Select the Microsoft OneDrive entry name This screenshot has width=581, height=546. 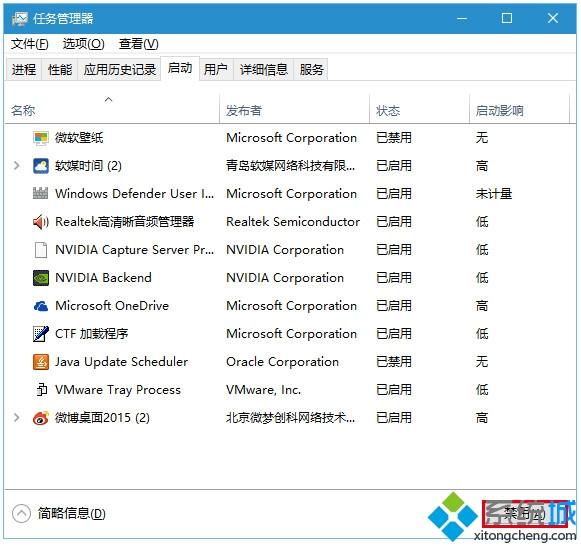[112, 306]
